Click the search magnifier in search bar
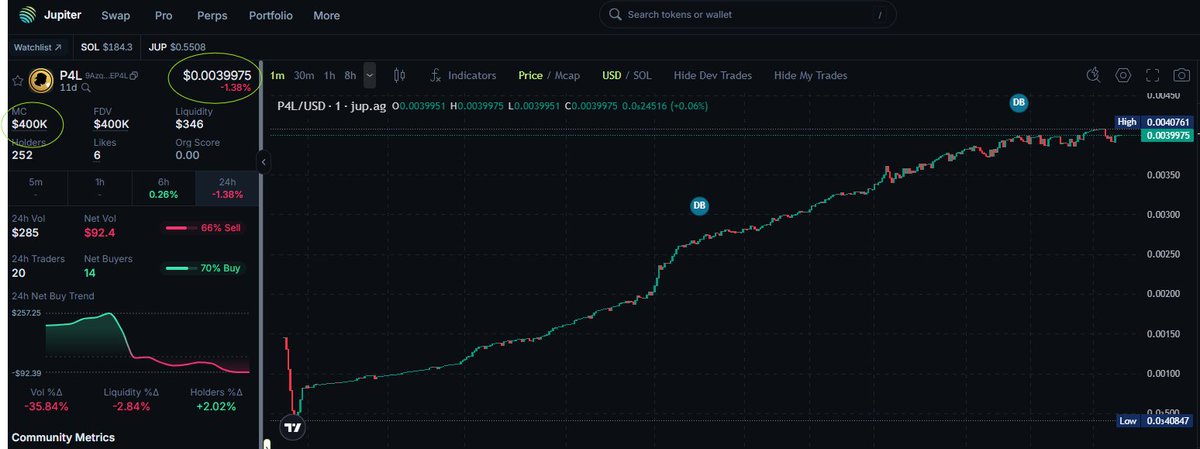 click(616, 16)
